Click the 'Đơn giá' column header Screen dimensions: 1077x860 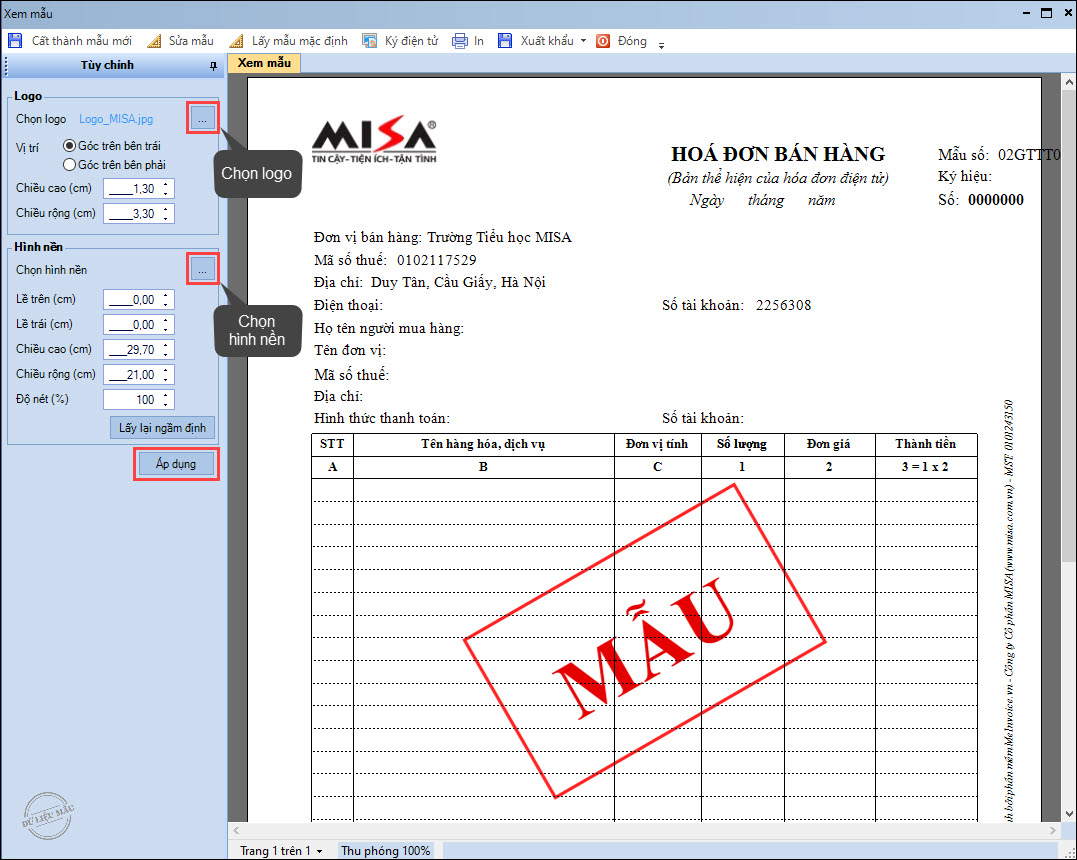pos(829,444)
